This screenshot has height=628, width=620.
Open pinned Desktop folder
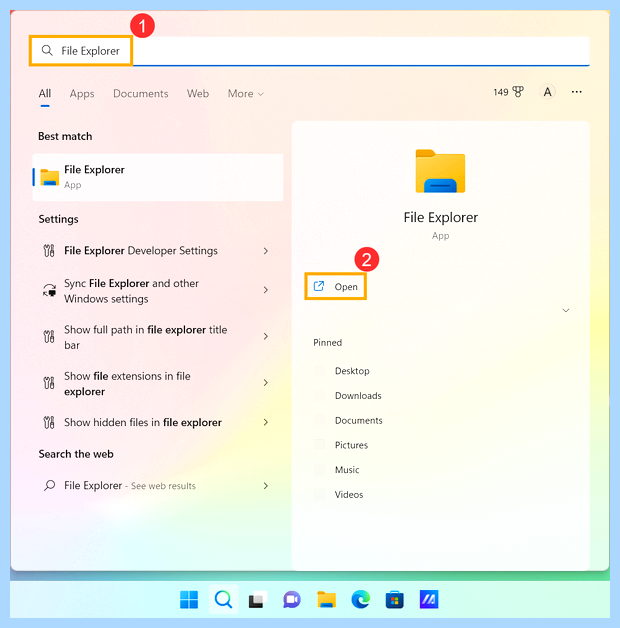tap(352, 371)
